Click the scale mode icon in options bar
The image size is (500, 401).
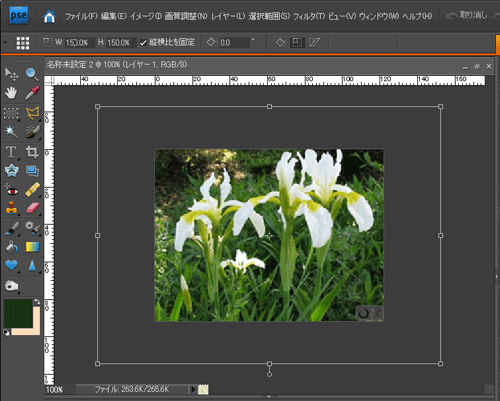click(297, 43)
